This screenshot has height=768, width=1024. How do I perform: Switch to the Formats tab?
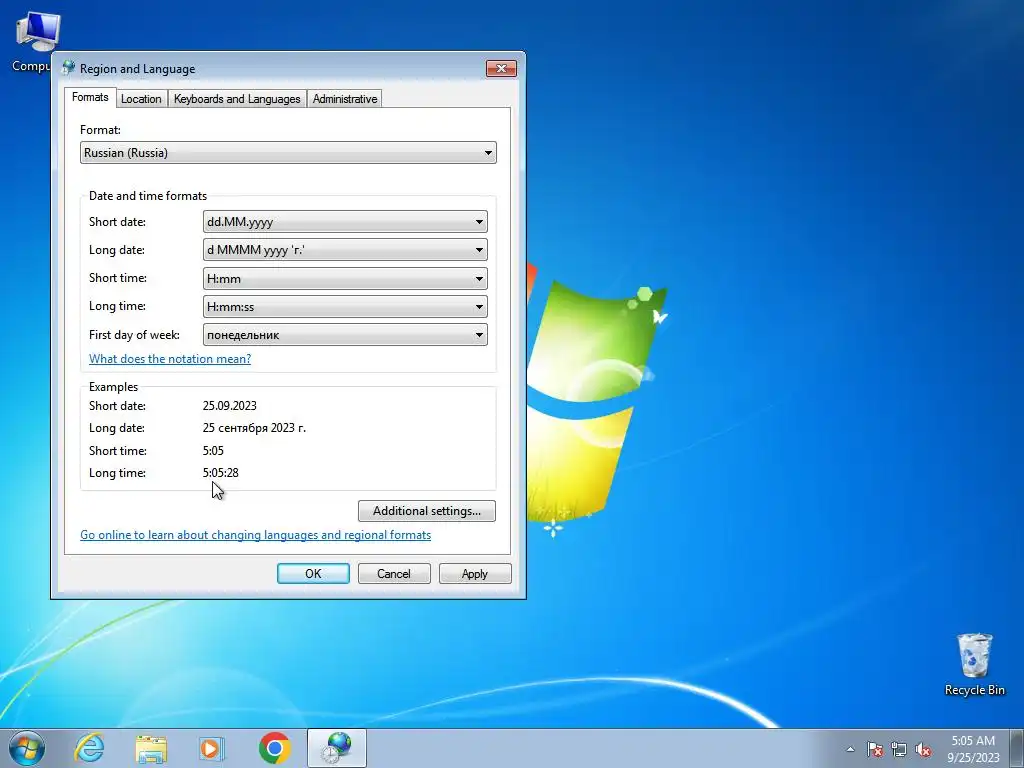pyautogui.click(x=90, y=97)
